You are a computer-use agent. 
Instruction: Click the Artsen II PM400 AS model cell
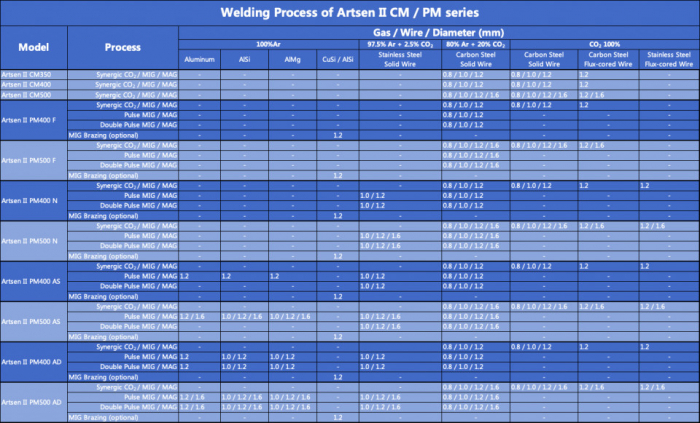34,281
